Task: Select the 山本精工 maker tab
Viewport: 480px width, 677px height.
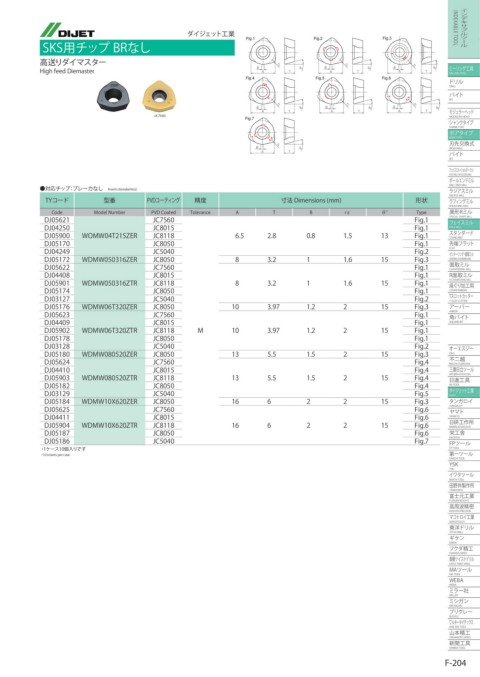Action: 464,634
